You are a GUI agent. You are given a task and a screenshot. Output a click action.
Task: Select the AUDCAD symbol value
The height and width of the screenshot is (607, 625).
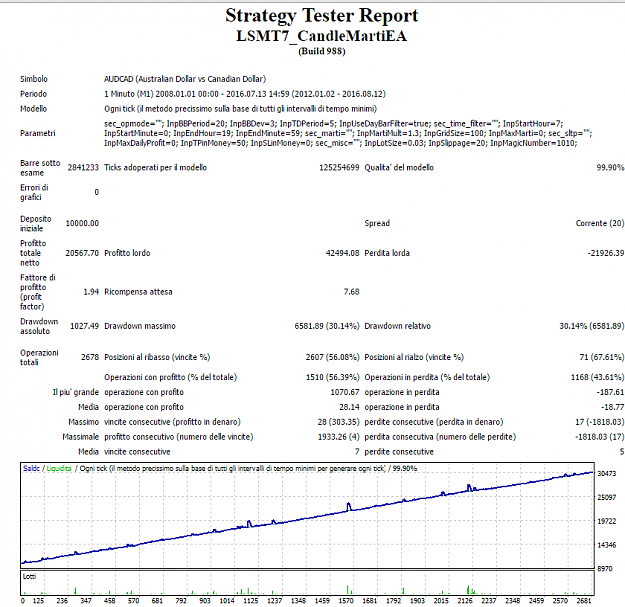pos(185,79)
